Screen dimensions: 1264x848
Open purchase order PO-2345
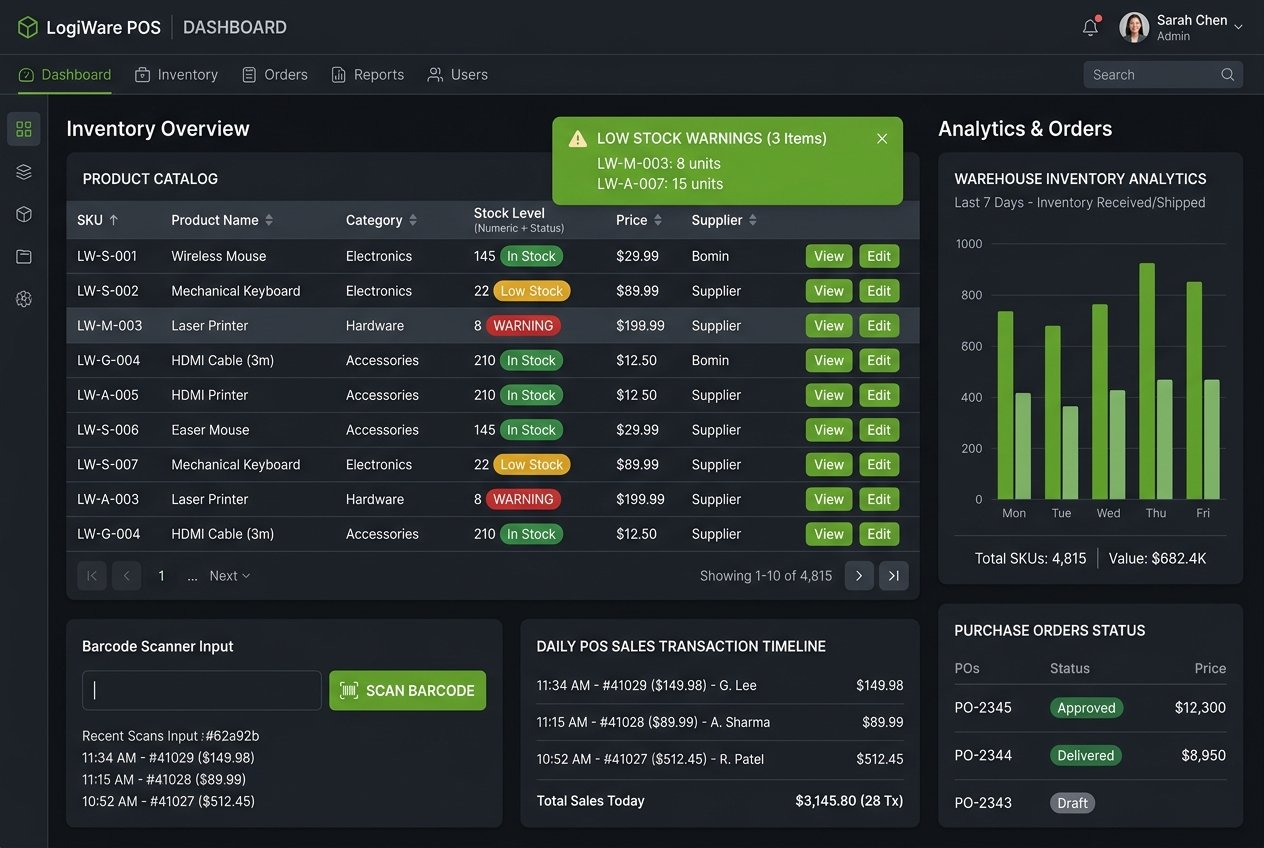(983, 708)
